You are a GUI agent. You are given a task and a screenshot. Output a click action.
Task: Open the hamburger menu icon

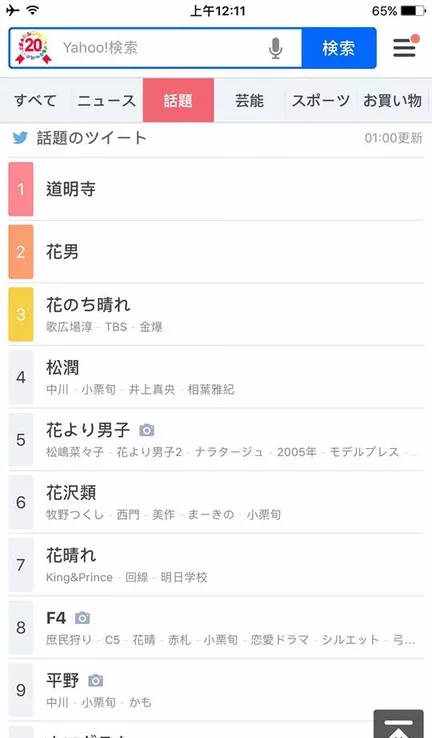pyautogui.click(x=405, y=47)
